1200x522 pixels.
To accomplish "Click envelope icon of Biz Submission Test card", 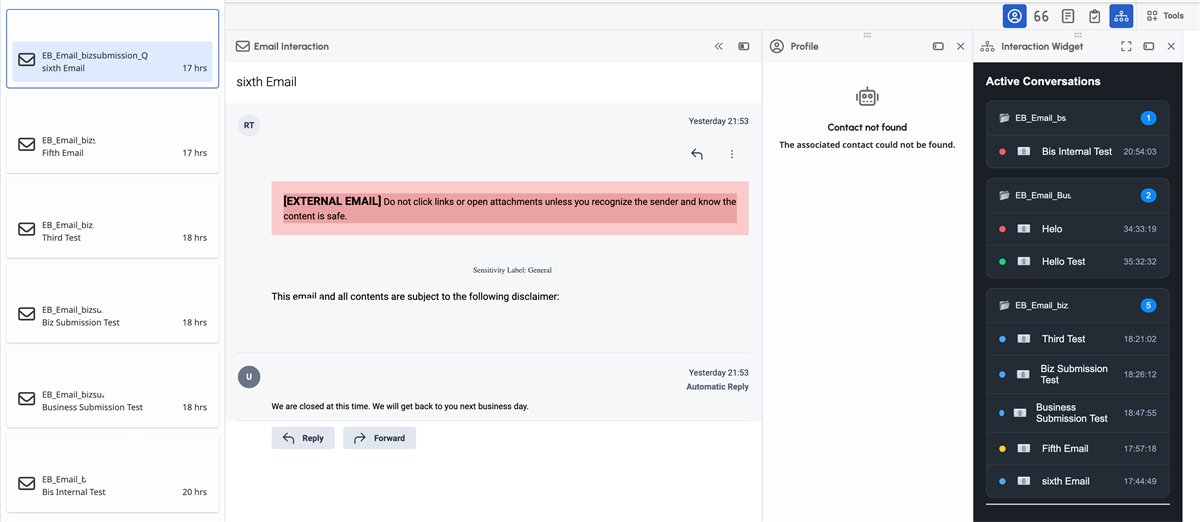I will (x=27, y=315).
